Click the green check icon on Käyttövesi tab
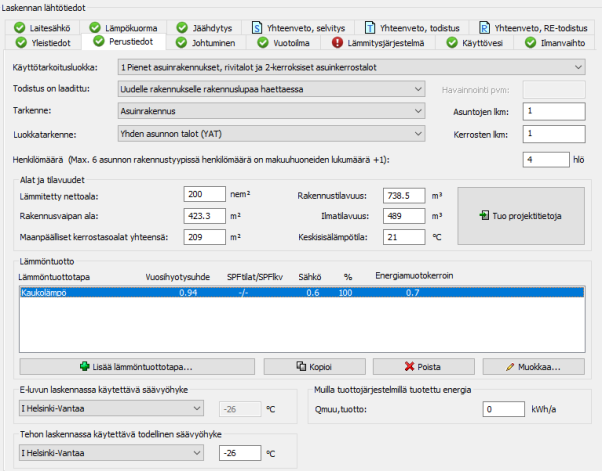 tap(452, 43)
